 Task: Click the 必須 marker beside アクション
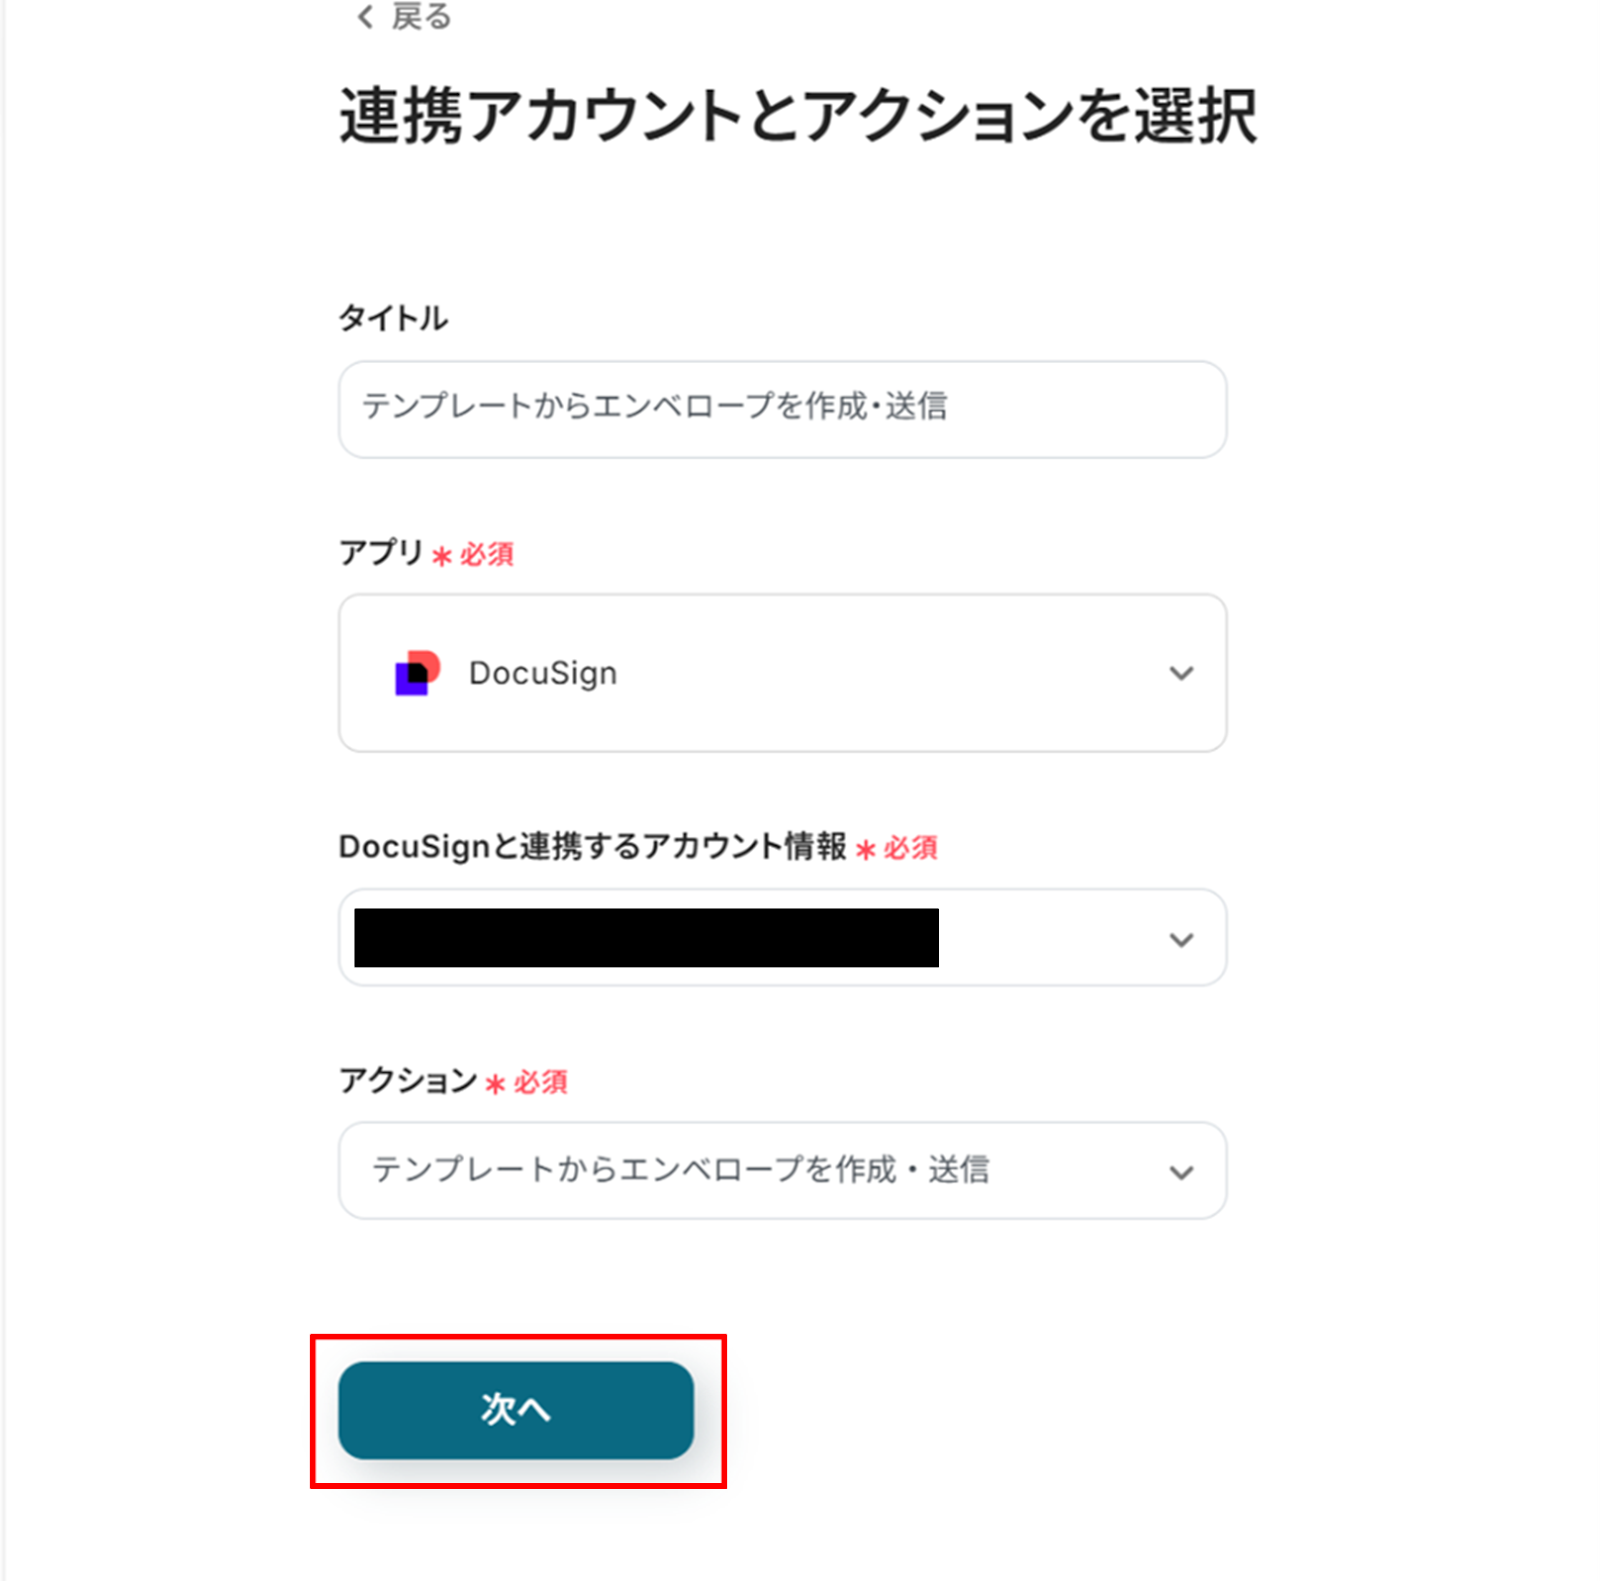point(540,1082)
